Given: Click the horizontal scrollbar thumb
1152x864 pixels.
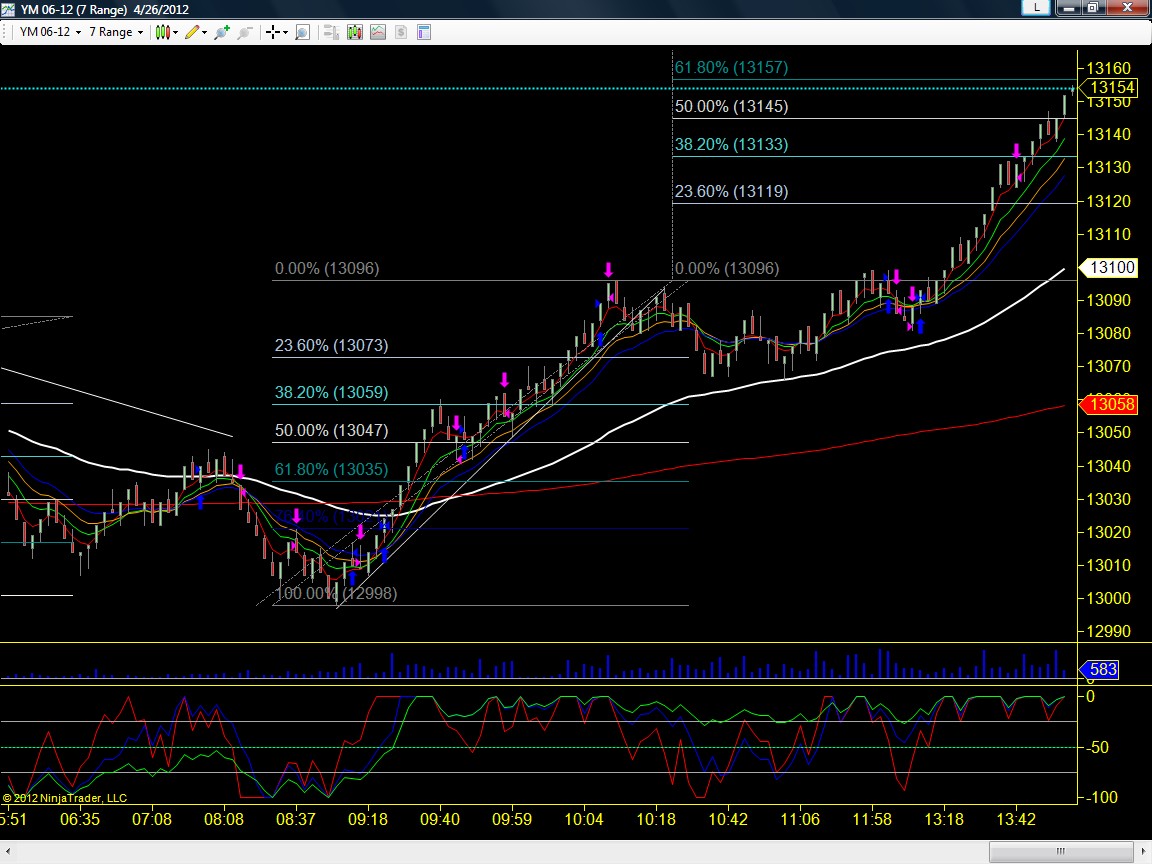Looking at the screenshot, I should pos(1060,851).
